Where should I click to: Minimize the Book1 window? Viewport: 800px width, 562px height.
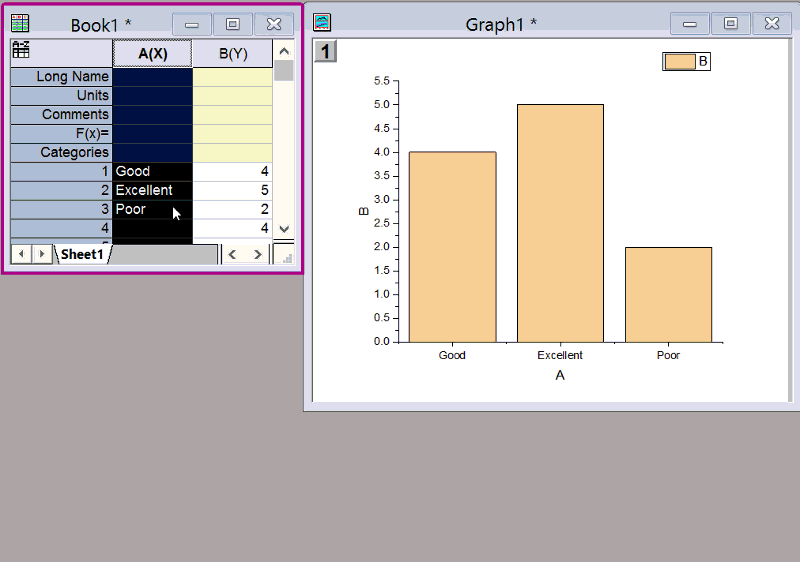coord(192,24)
